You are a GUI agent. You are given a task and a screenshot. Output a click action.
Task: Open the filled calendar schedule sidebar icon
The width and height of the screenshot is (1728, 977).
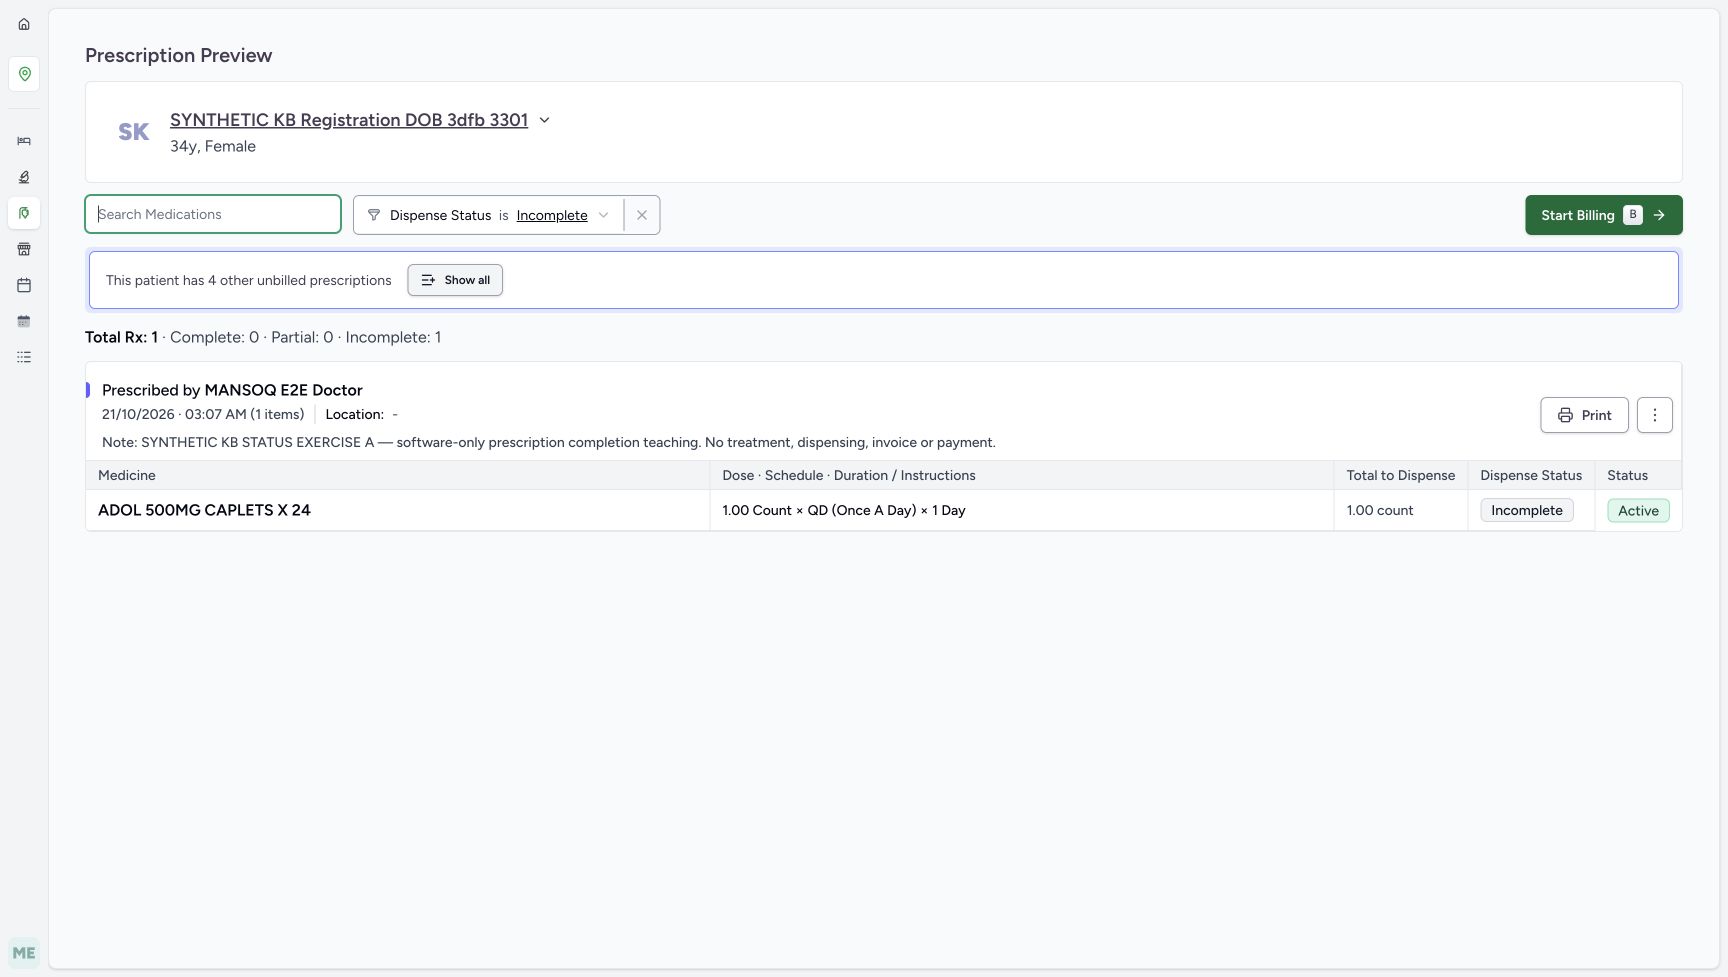[24, 321]
